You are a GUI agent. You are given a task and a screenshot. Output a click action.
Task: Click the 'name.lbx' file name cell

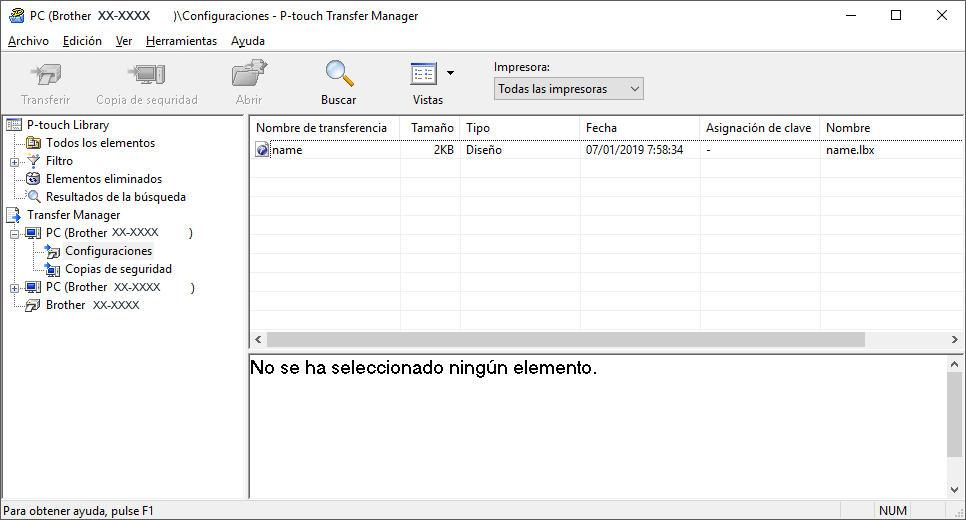pos(850,150)
